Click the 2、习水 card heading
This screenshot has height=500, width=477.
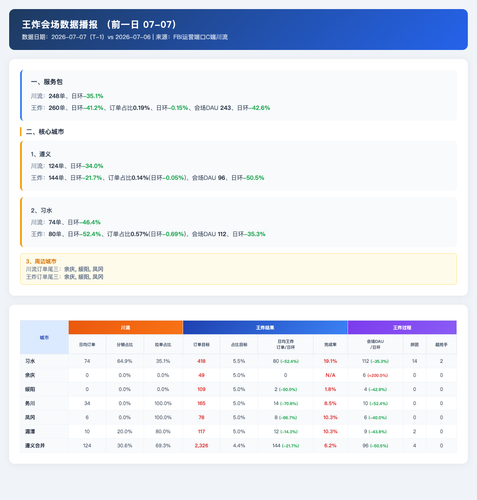(42, 210)
